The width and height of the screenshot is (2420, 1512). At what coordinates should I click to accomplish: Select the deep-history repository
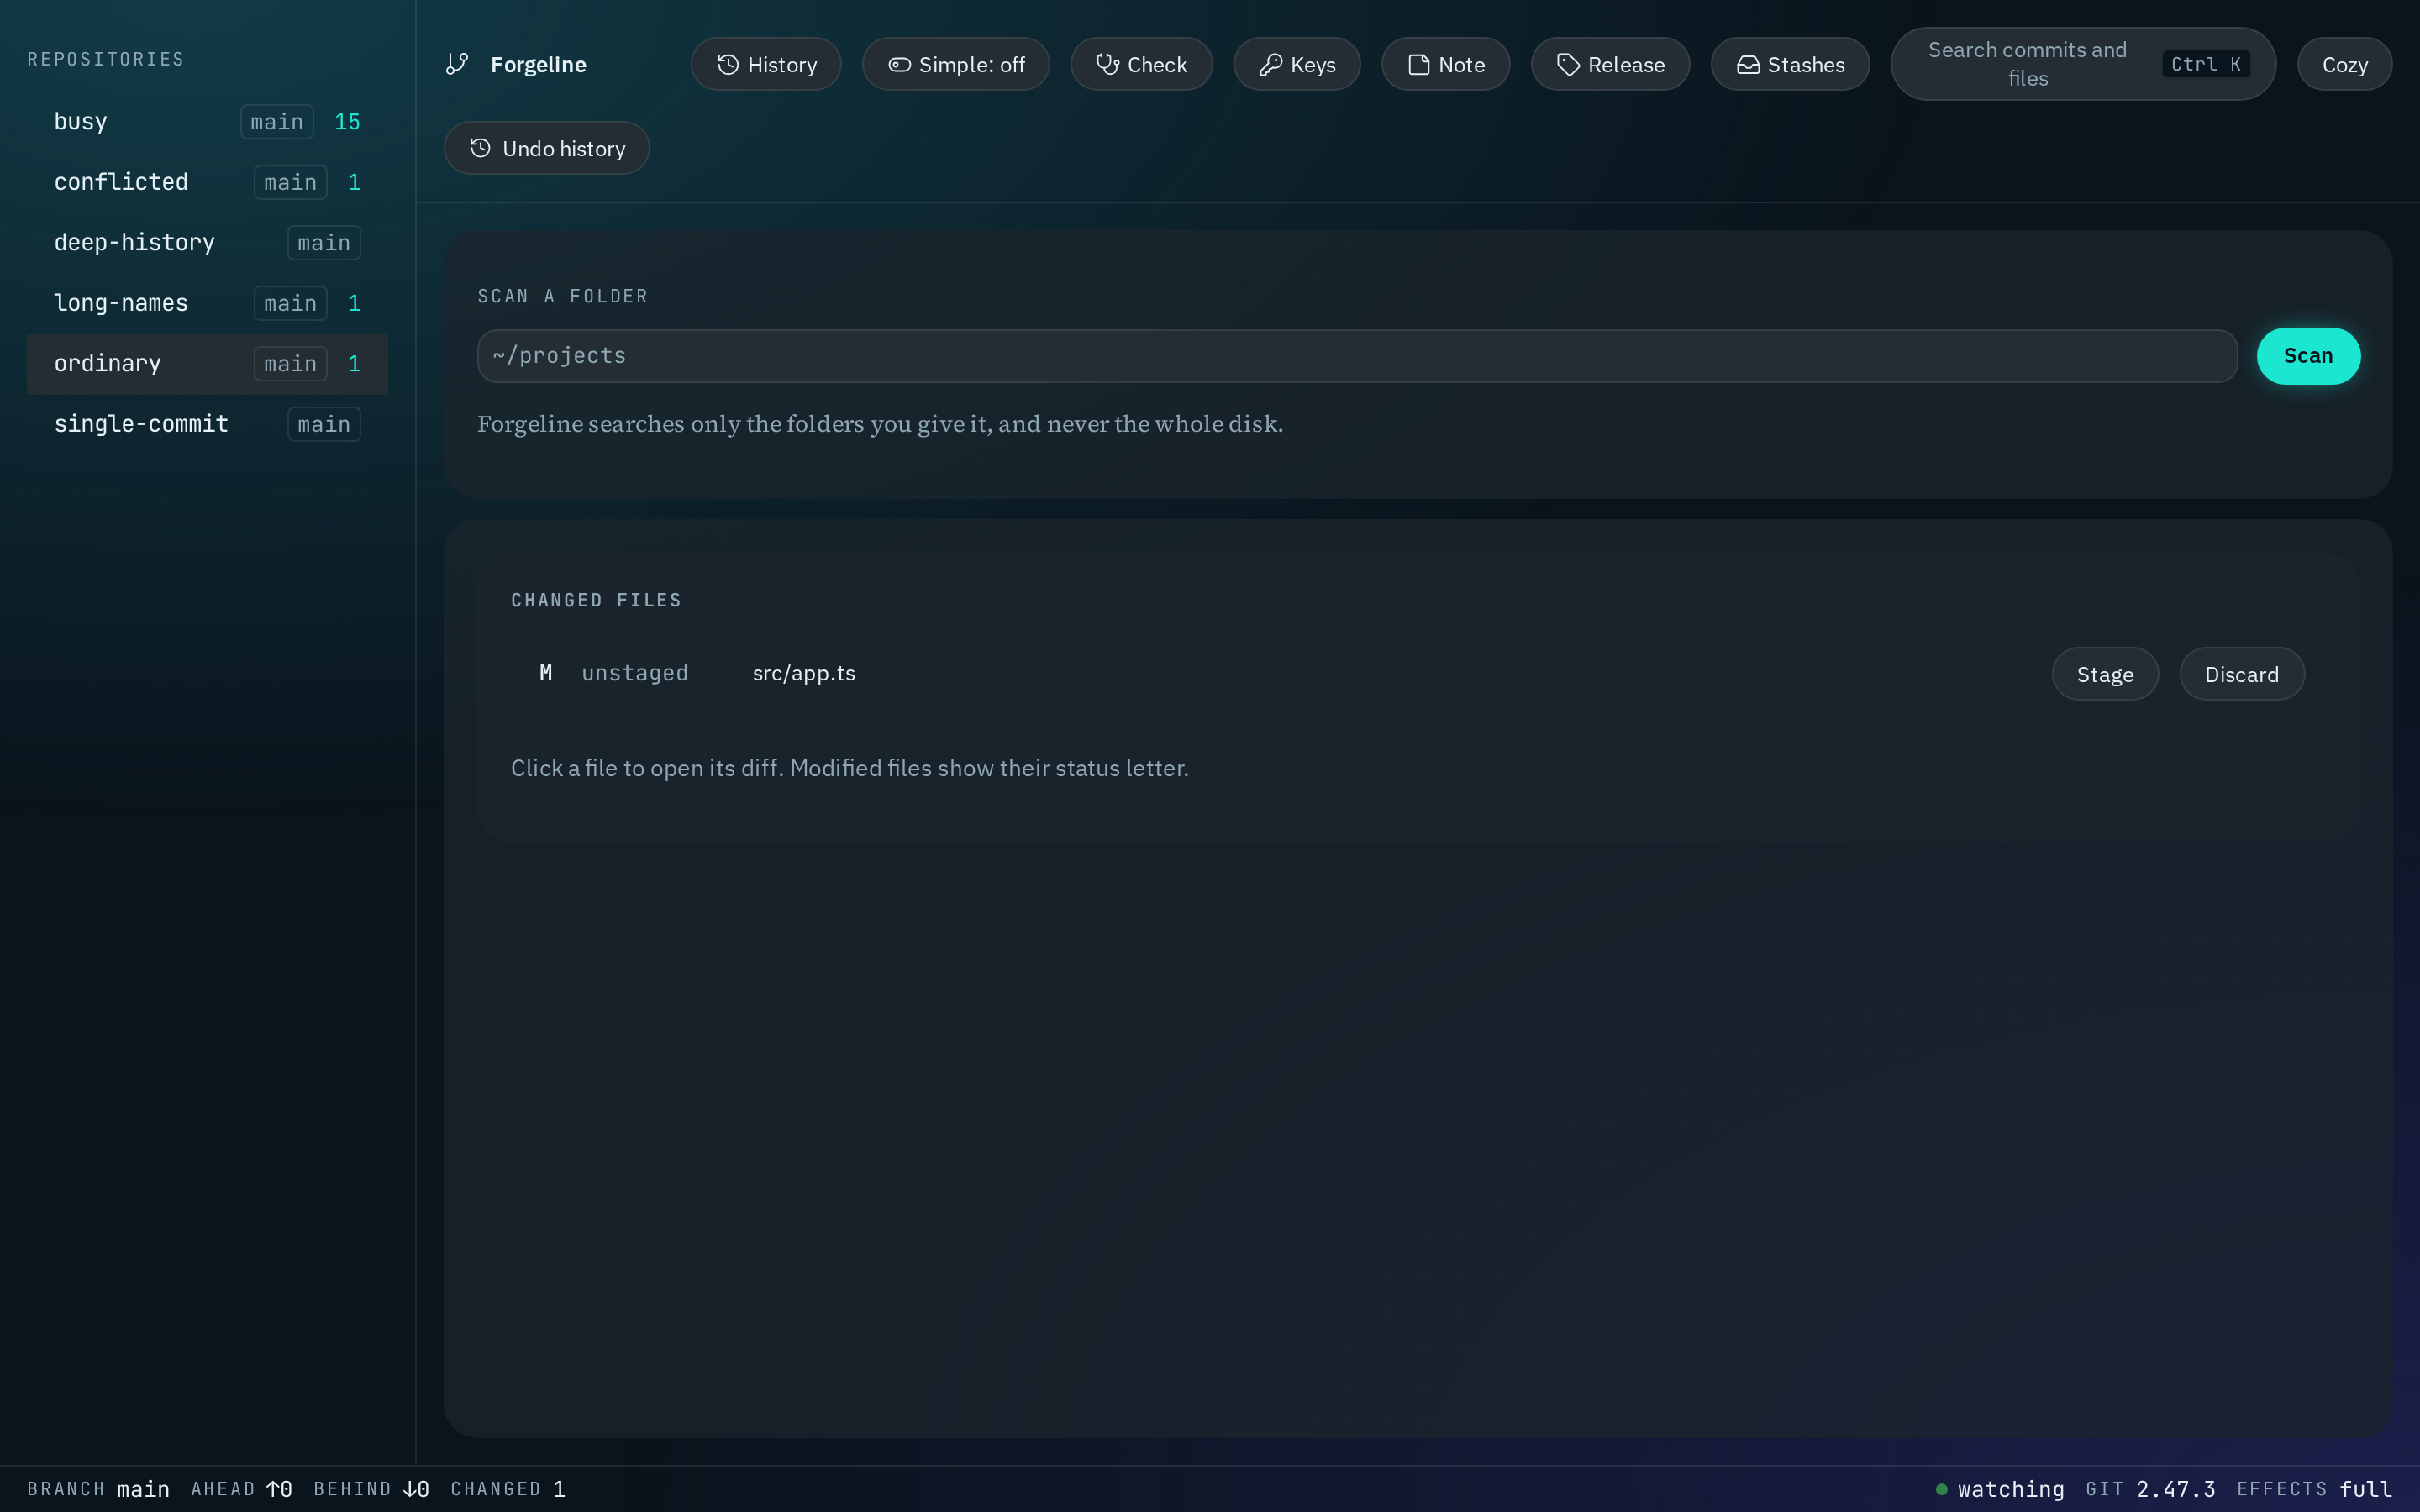click(207, 243)
